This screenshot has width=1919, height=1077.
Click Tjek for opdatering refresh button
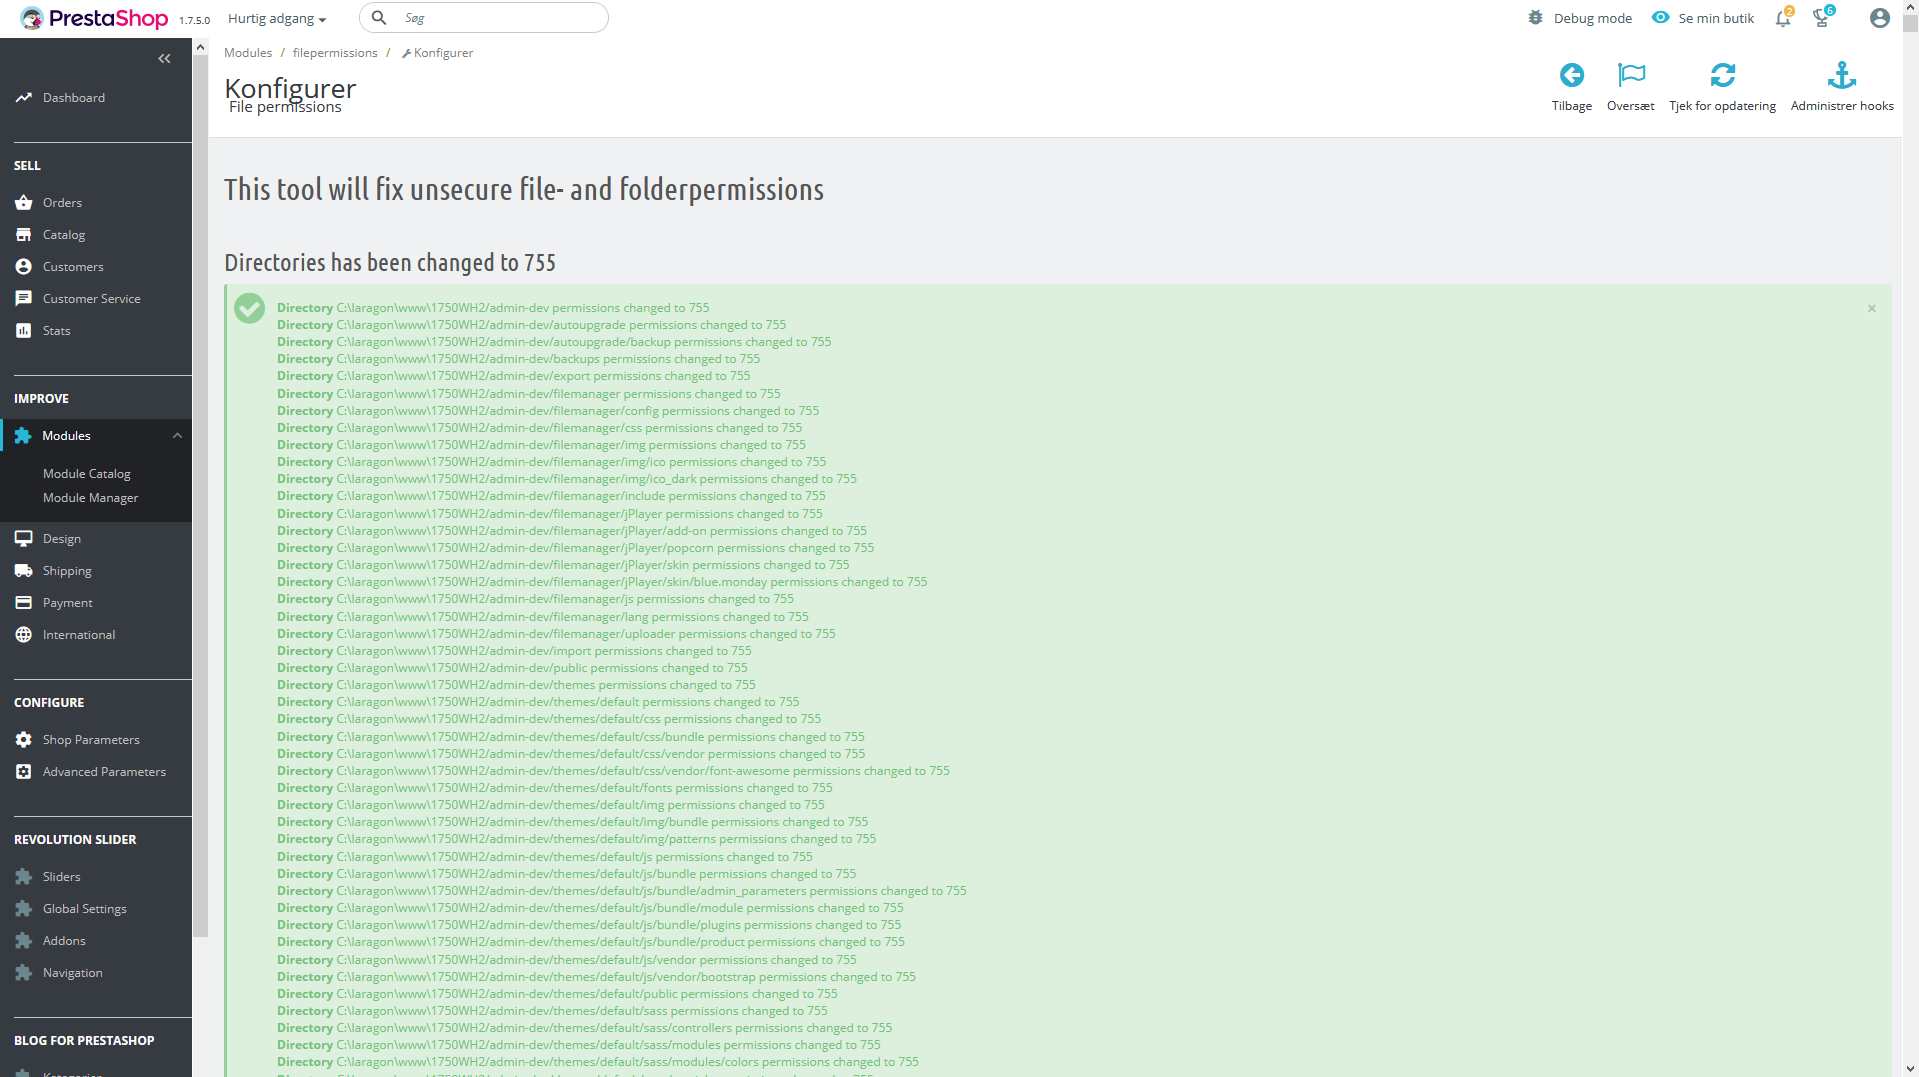pos(1723,88)
